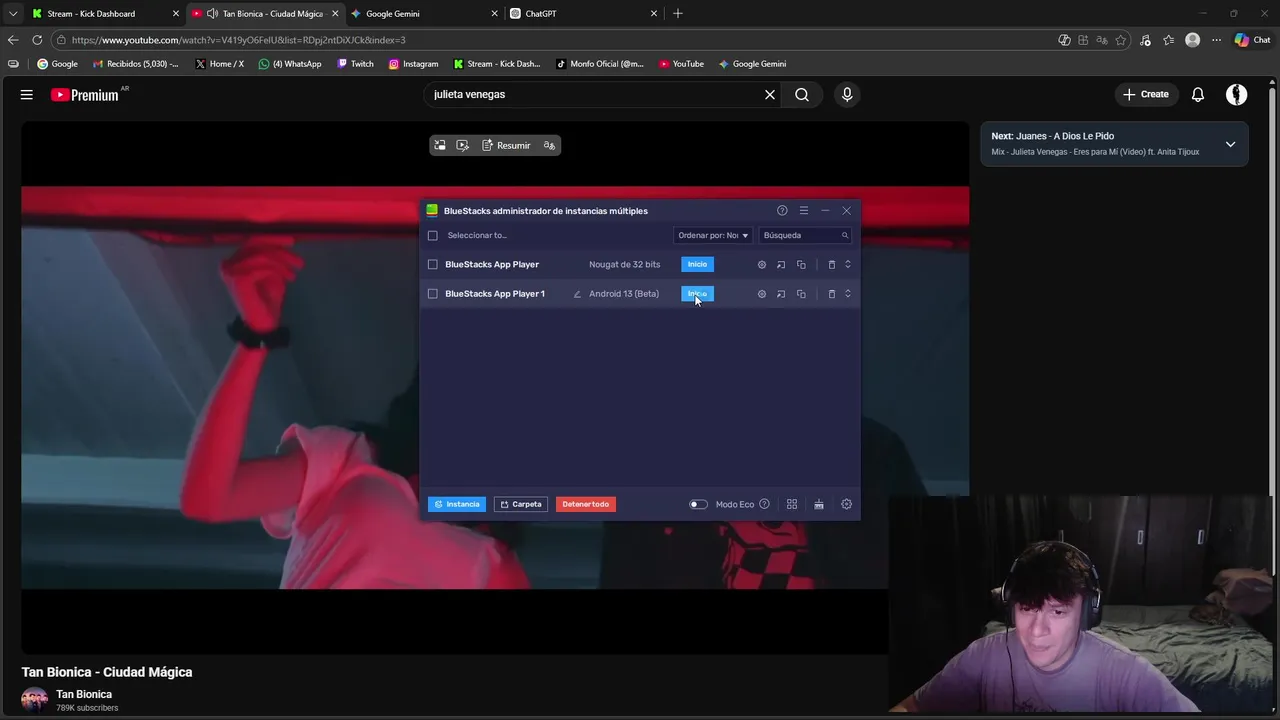Open browser profile avatar

(1192, 40)
